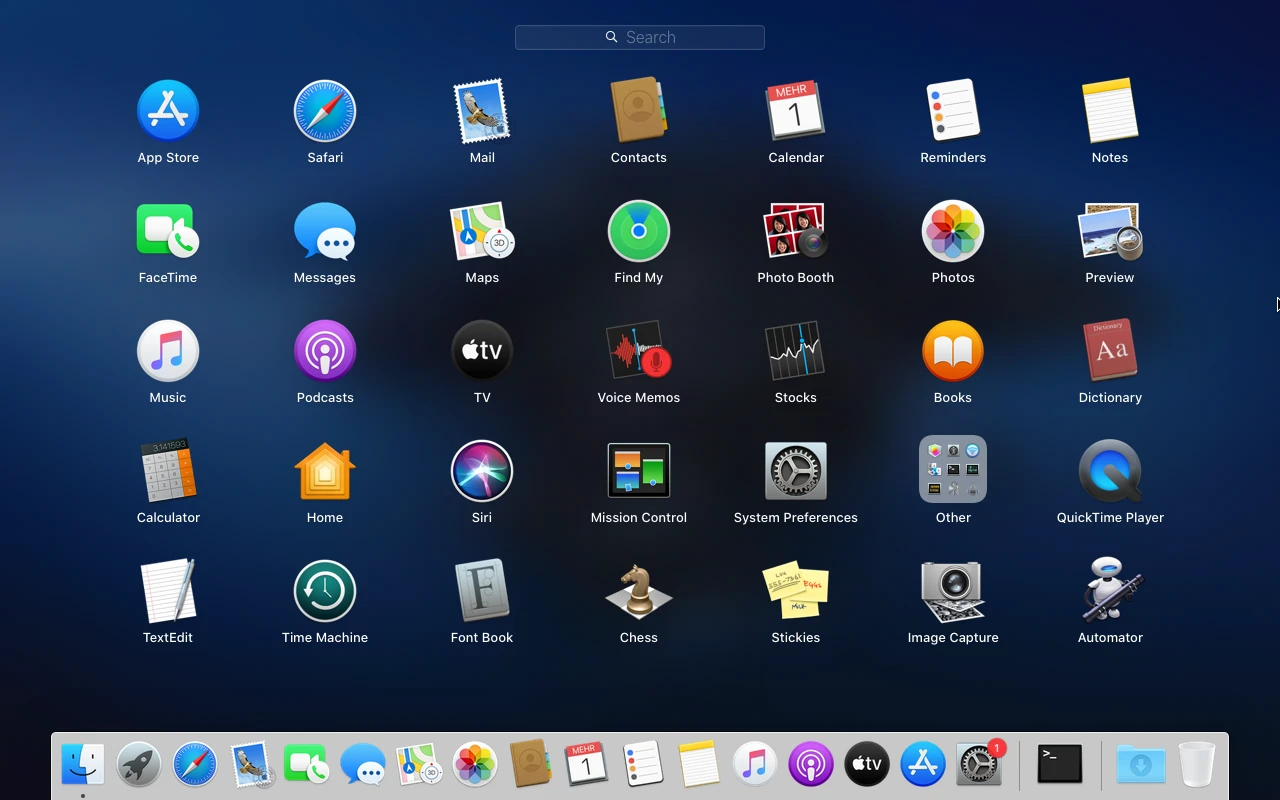Screen dimensions: 1280x800
Task: Open Photos in the Launchpad grid
Action: [953, 231]
